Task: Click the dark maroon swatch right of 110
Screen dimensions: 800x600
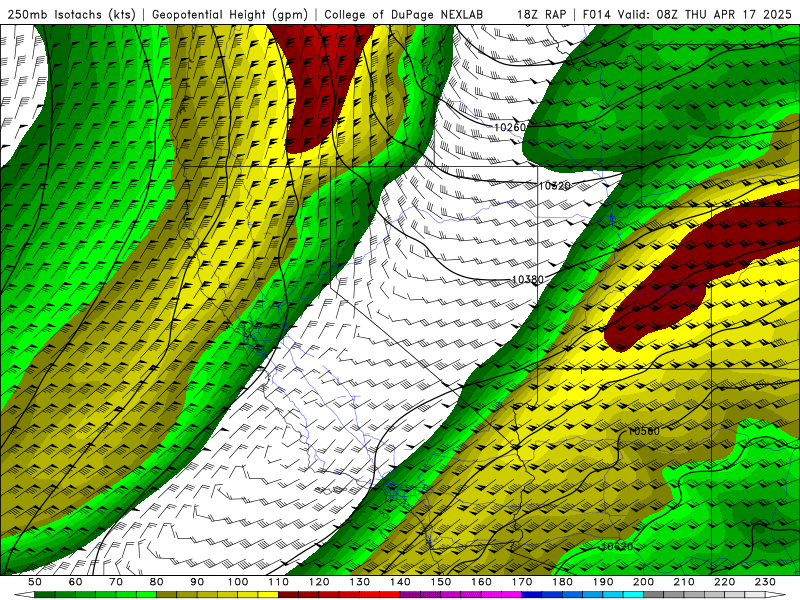Action: click(x=289, y=595)
